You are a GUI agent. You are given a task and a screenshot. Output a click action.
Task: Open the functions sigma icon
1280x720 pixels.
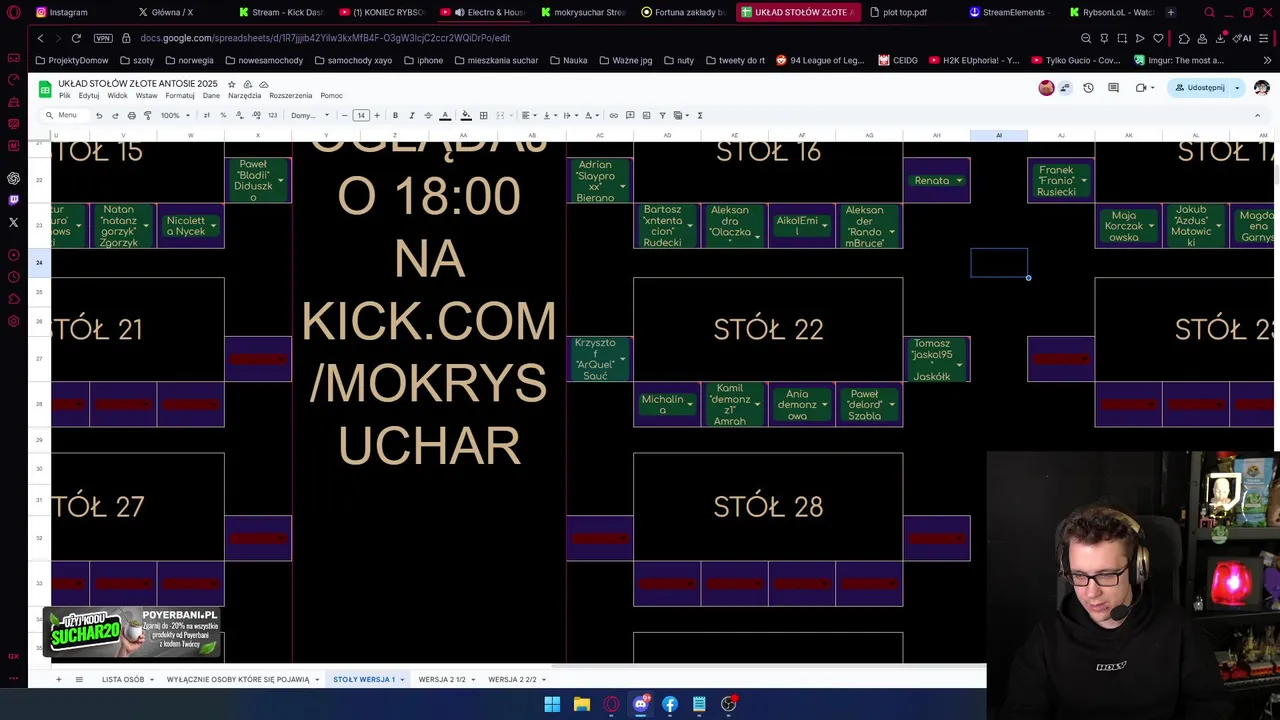pyautogui.click(x=699, y=115)
